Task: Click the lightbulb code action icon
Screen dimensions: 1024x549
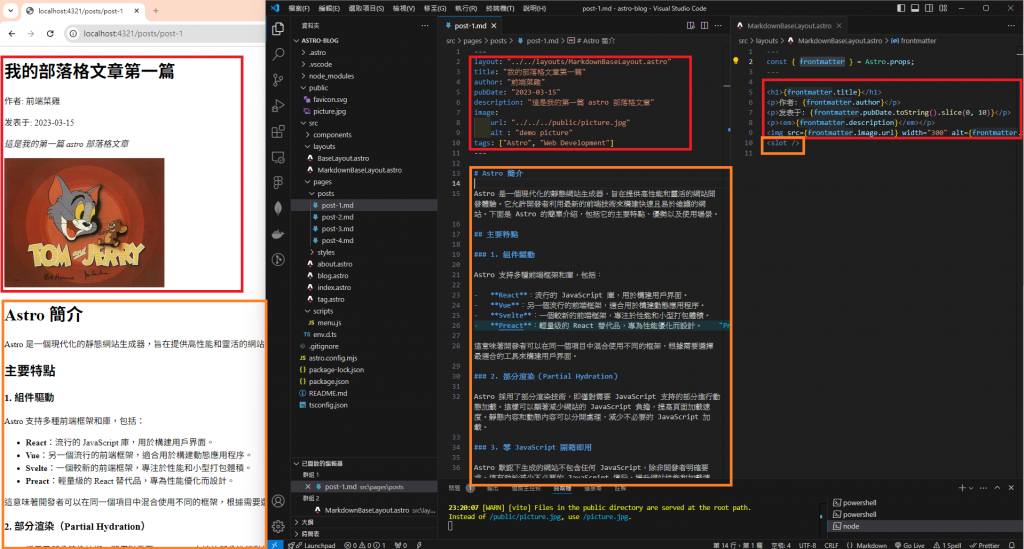Action: pyautogui.click(x=735, y=61)
